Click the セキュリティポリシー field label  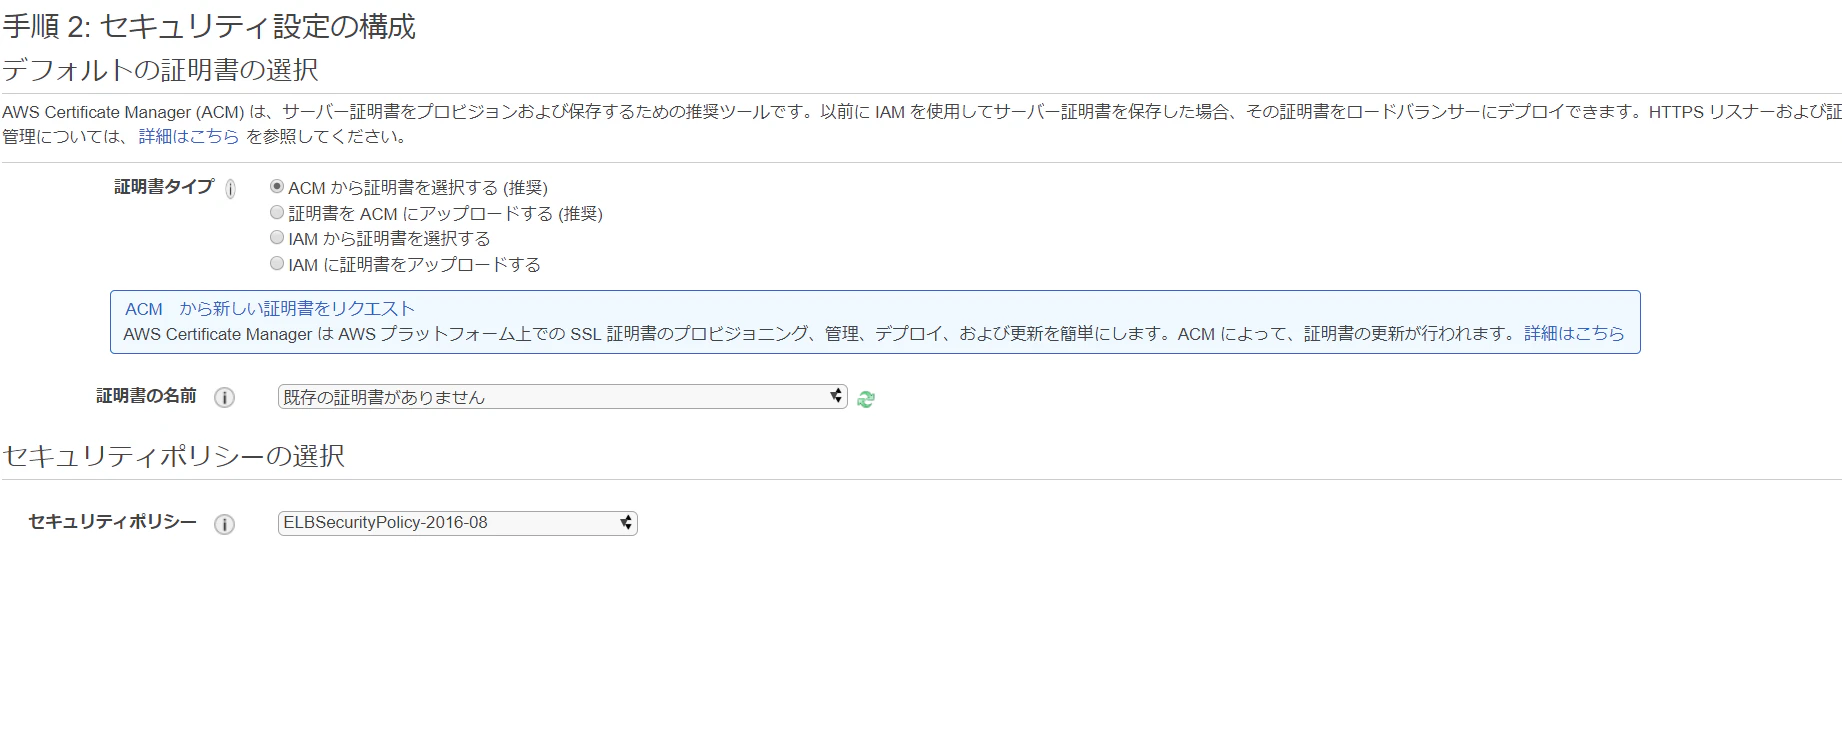[113, 522]
